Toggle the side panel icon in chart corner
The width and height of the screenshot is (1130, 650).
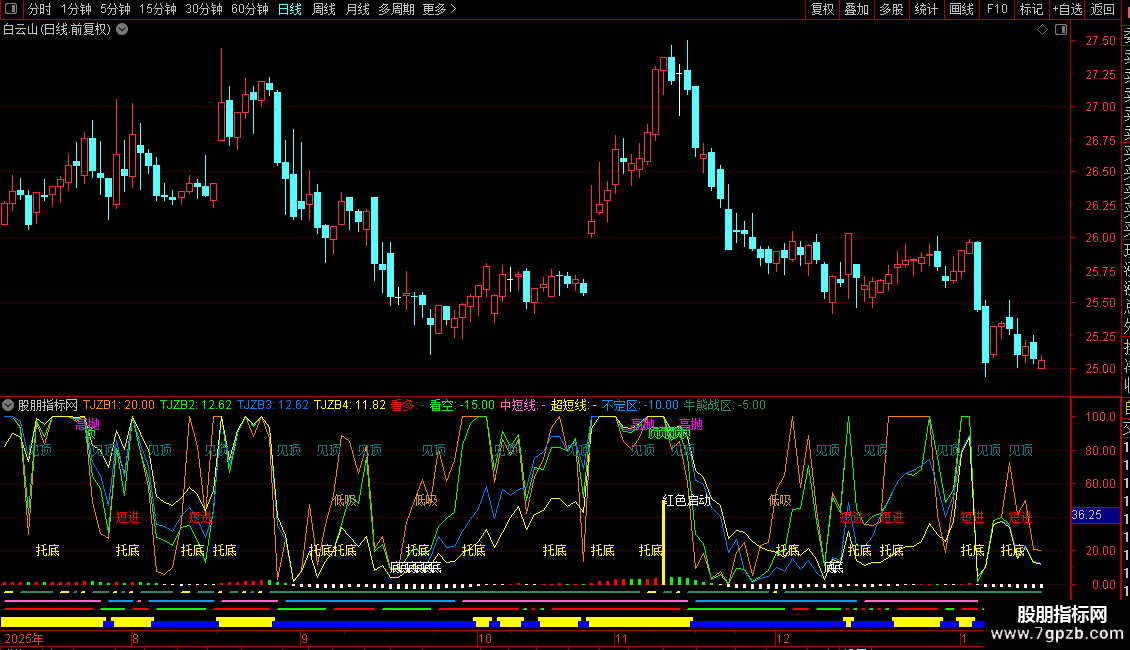tap(1061, 30)
